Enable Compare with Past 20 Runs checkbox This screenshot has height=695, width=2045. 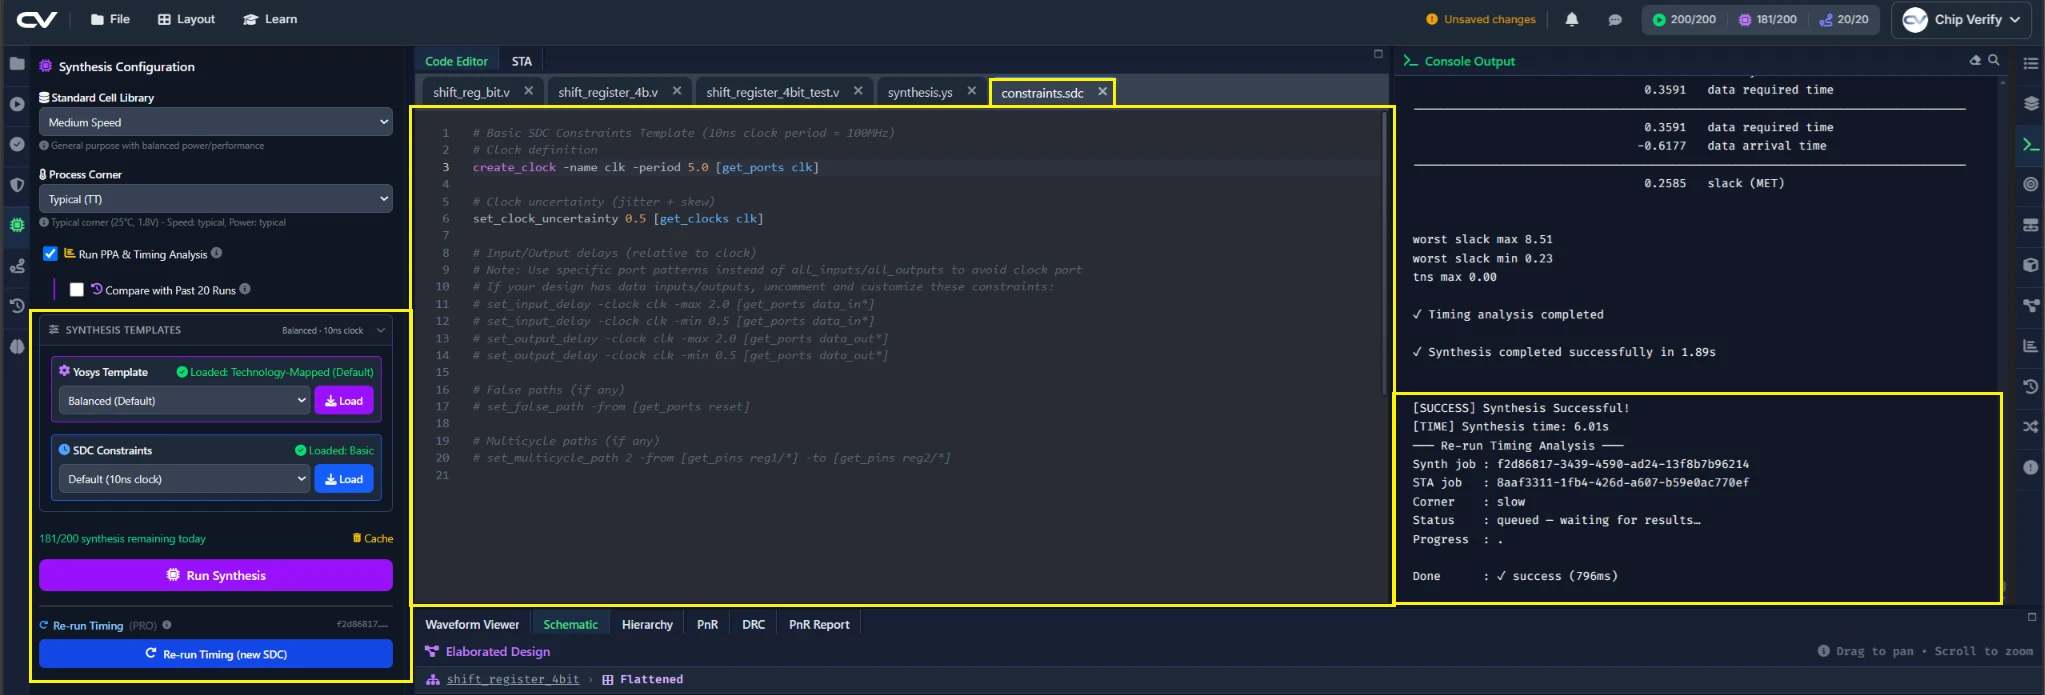77,290
